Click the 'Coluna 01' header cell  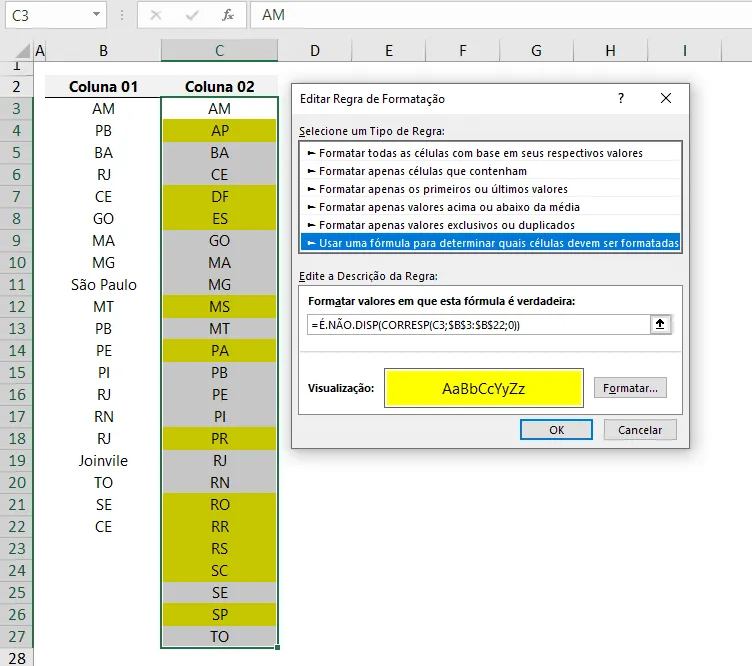[103, 87]
